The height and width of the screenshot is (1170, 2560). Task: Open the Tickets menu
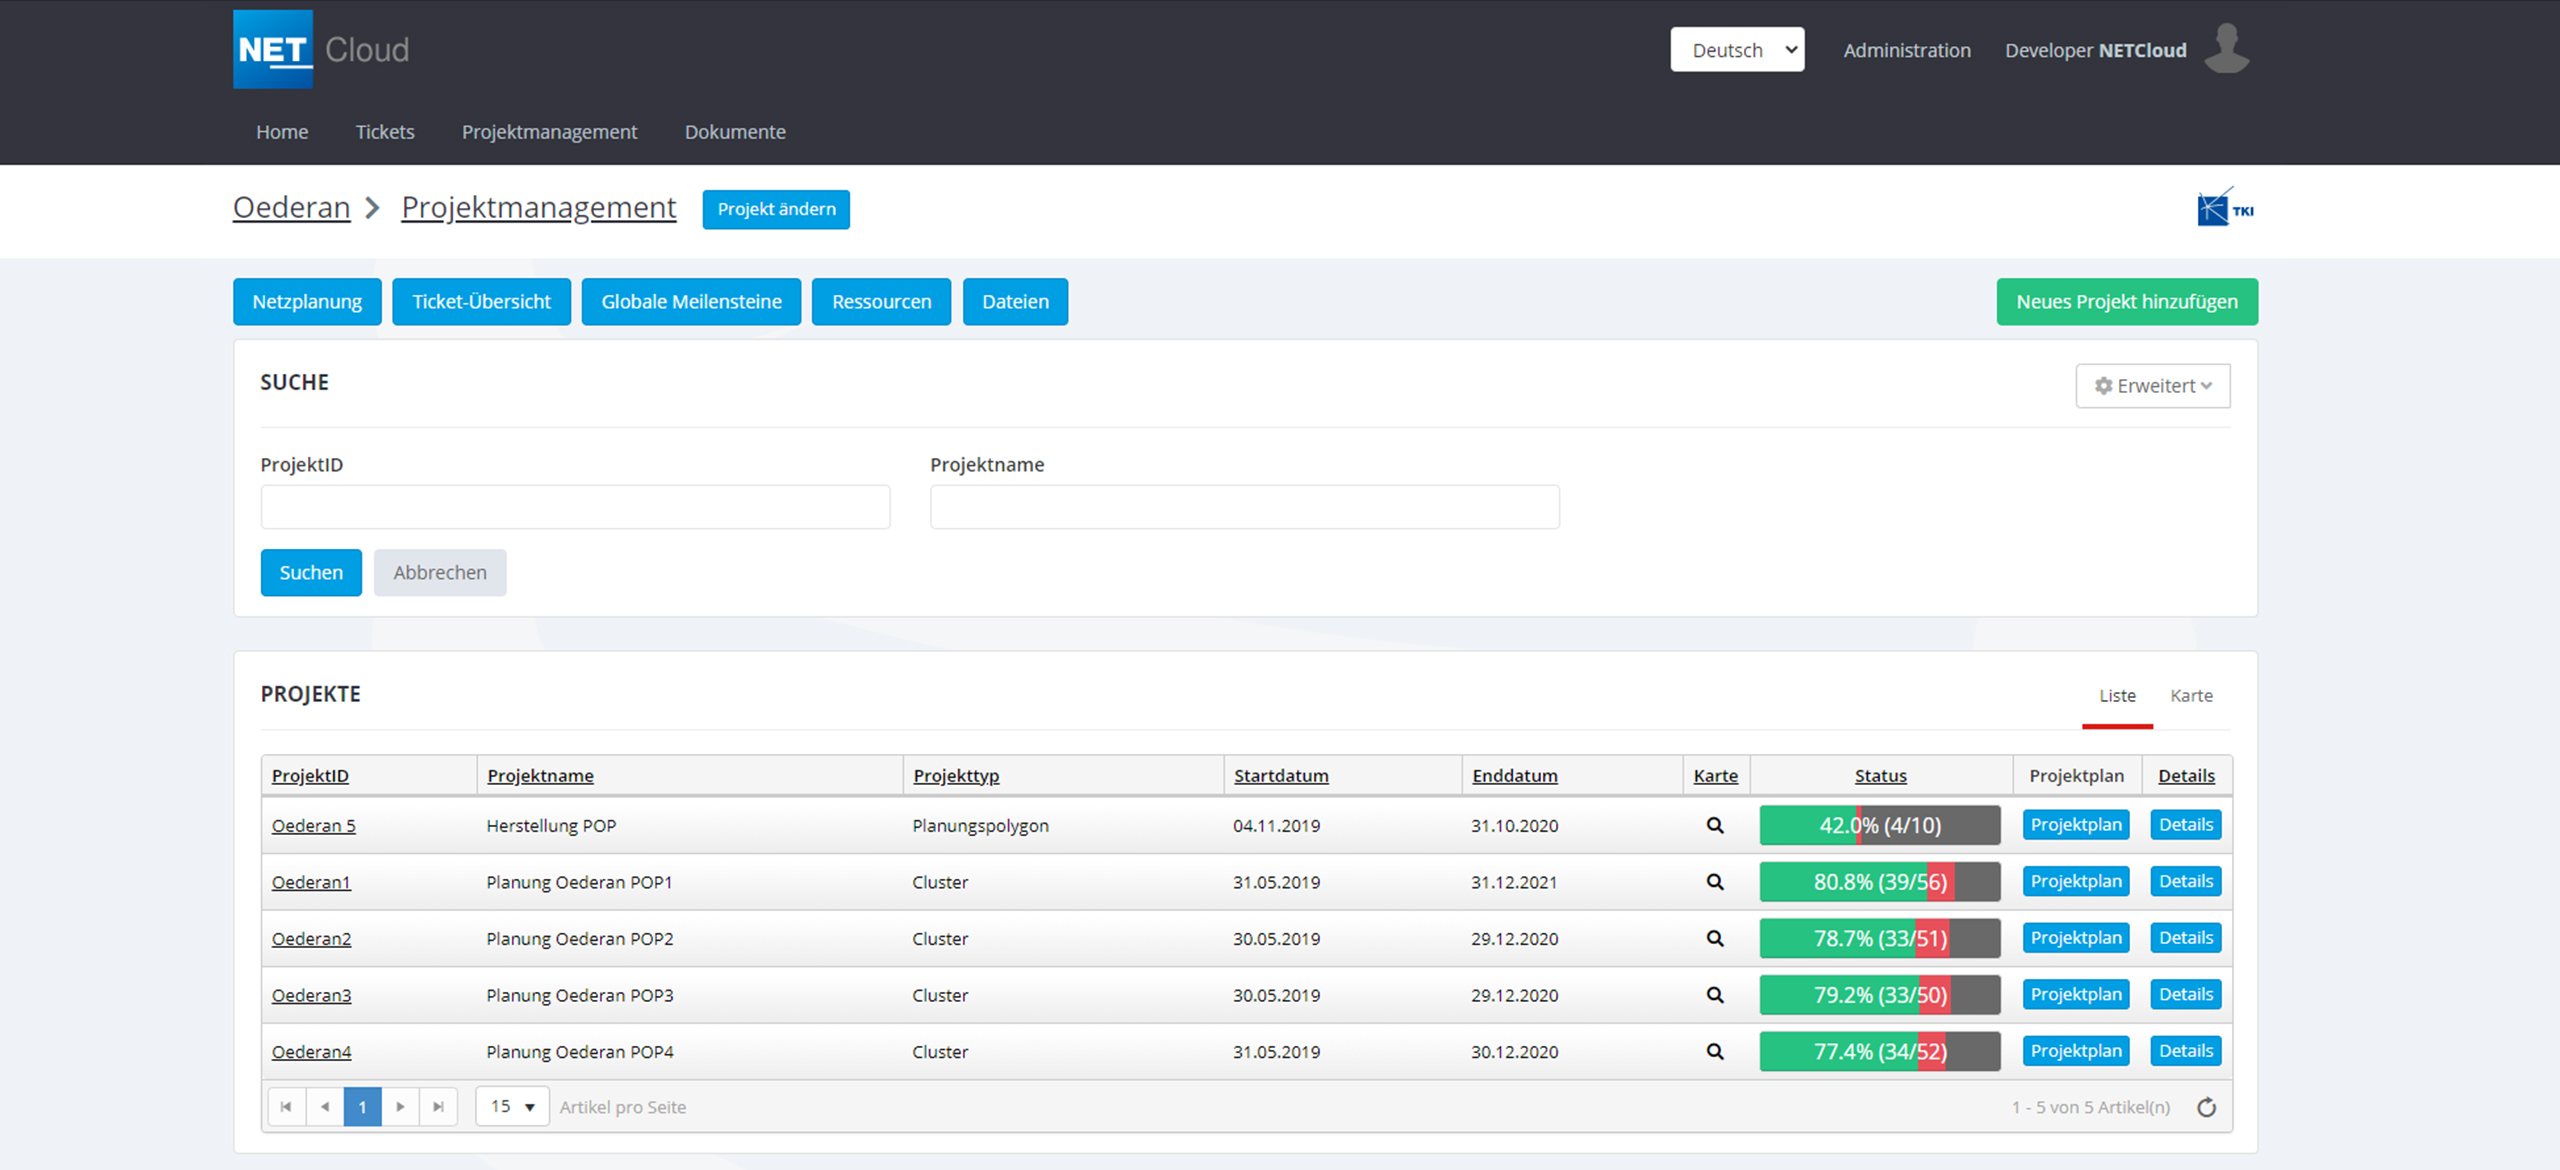[x=384, y=131]
